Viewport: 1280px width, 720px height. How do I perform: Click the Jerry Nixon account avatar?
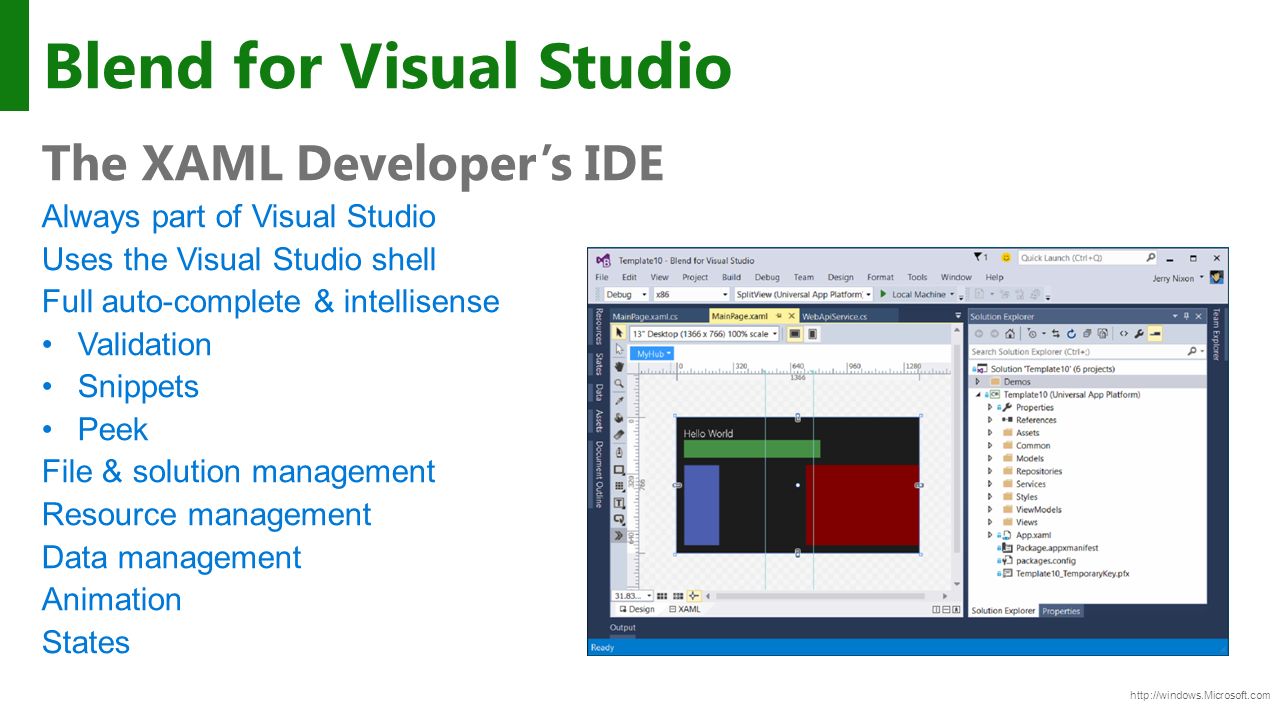coord(1216,278)
